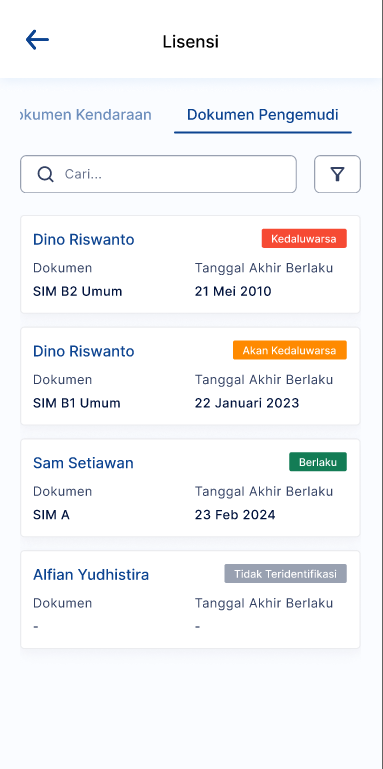Open Sam Setiawan license name
This screenshot has width=383, height=769.
(83, 463)
